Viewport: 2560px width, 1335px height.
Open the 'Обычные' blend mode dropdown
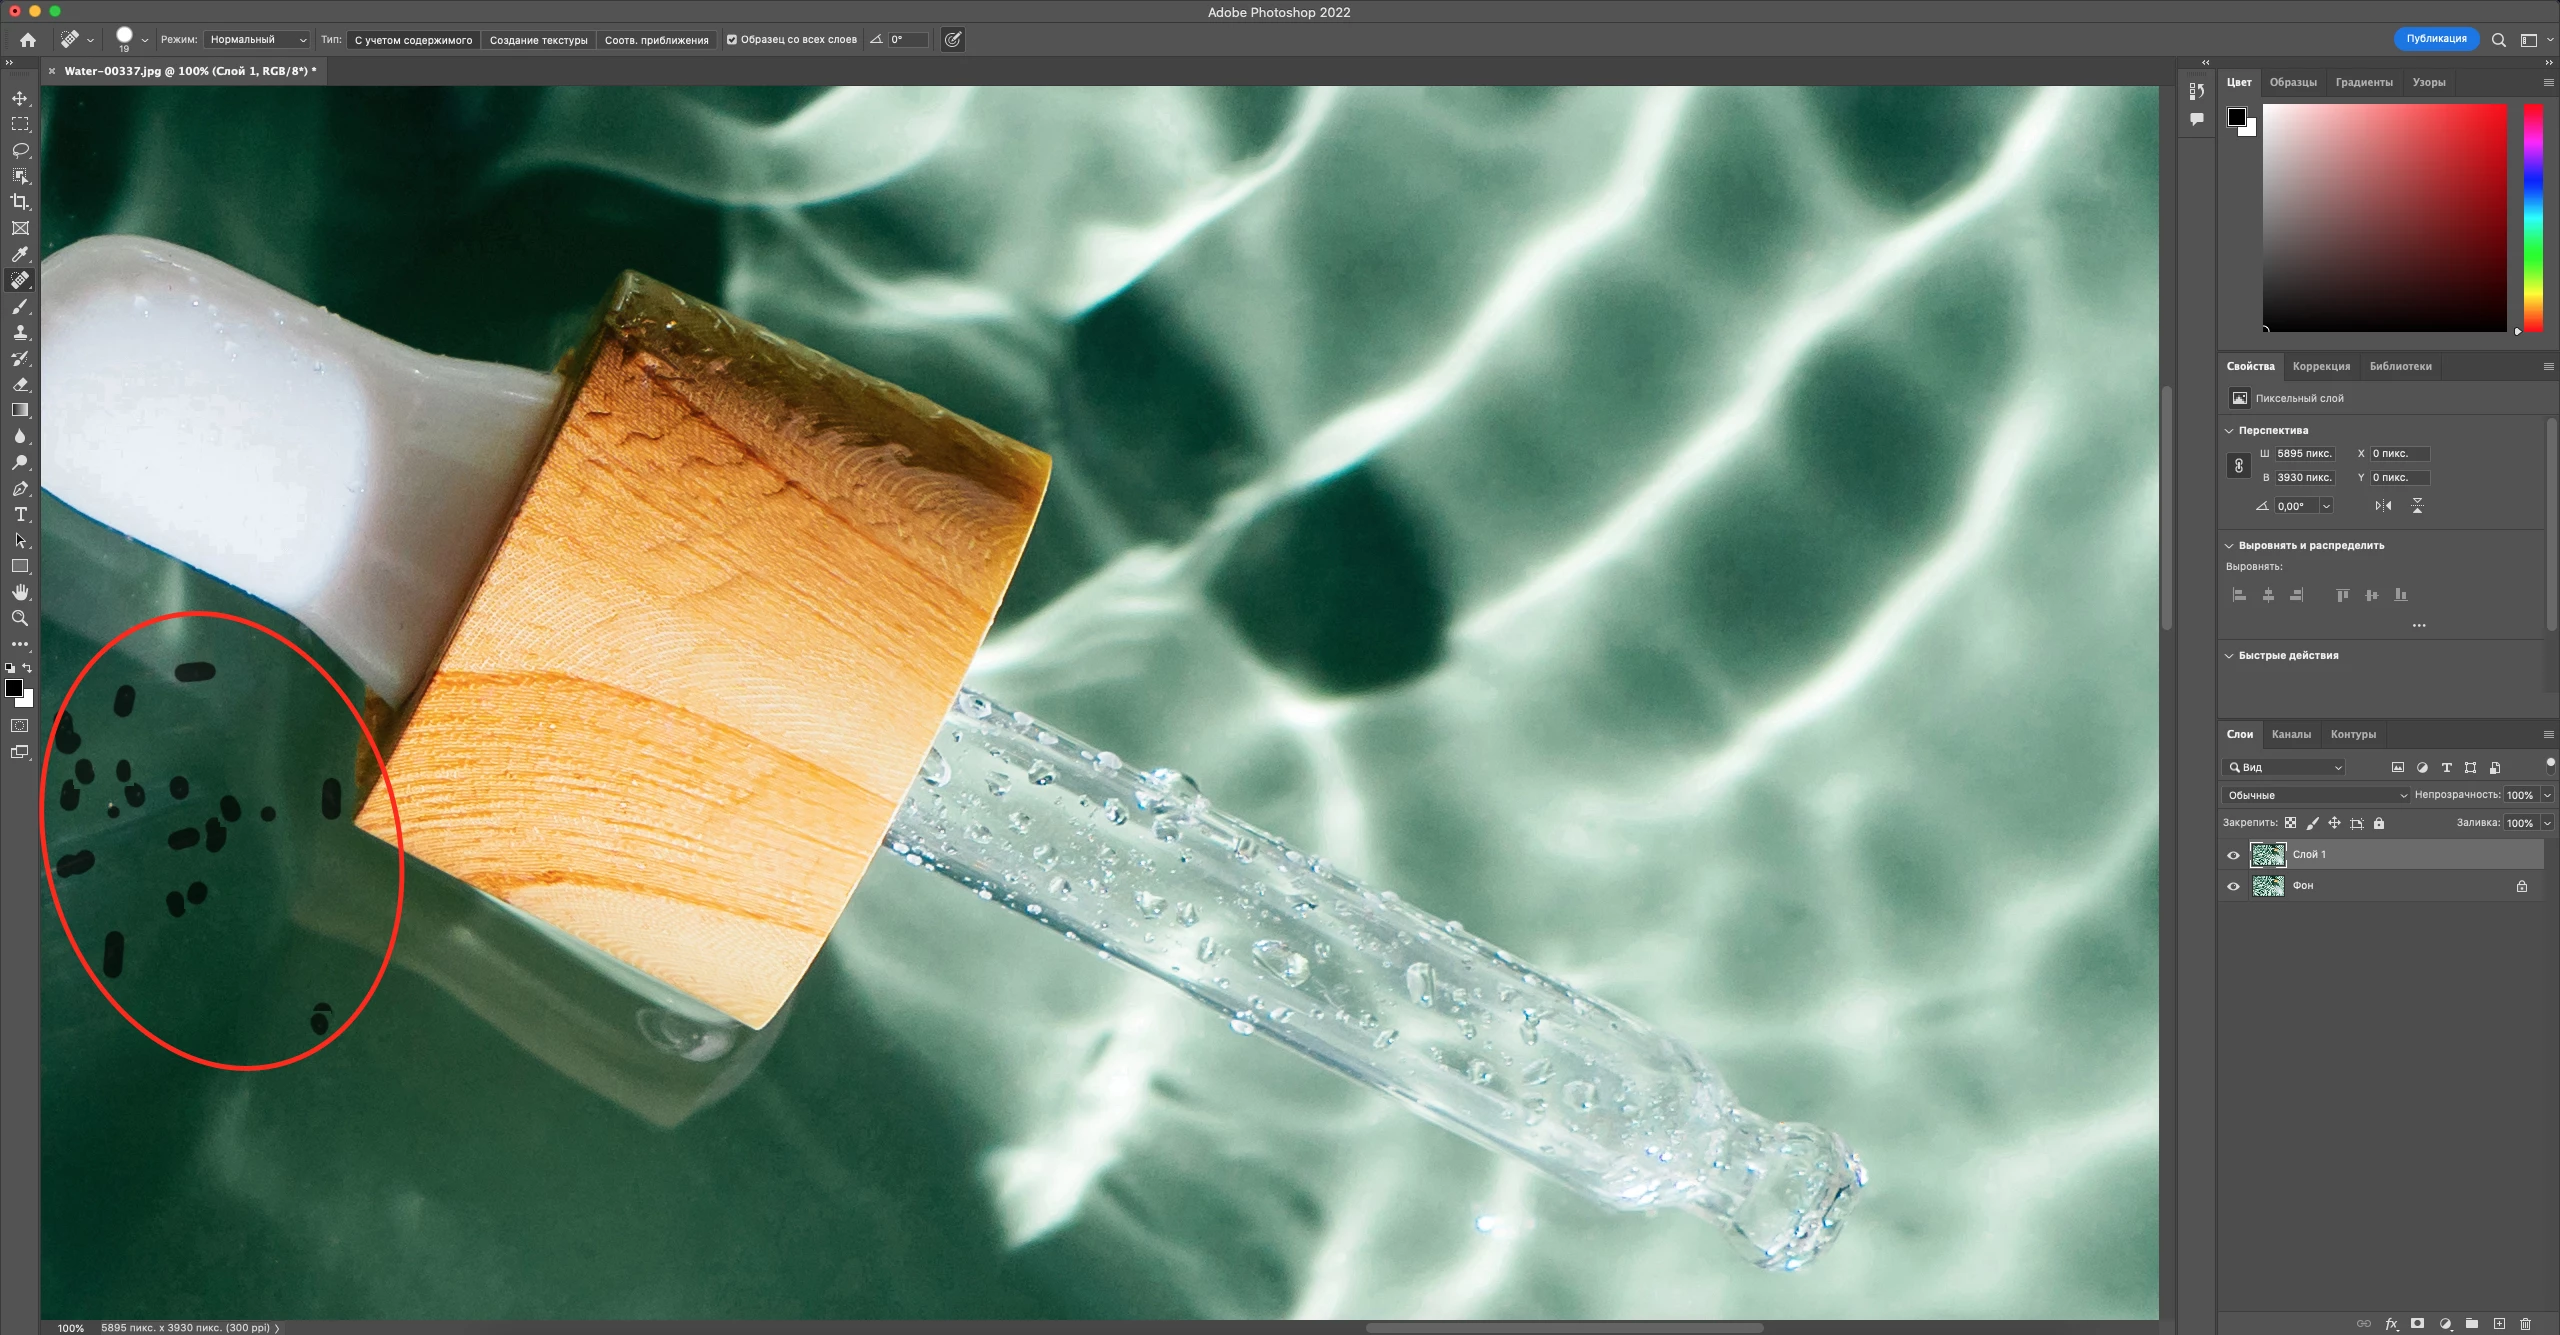(x=2316, y=795)
